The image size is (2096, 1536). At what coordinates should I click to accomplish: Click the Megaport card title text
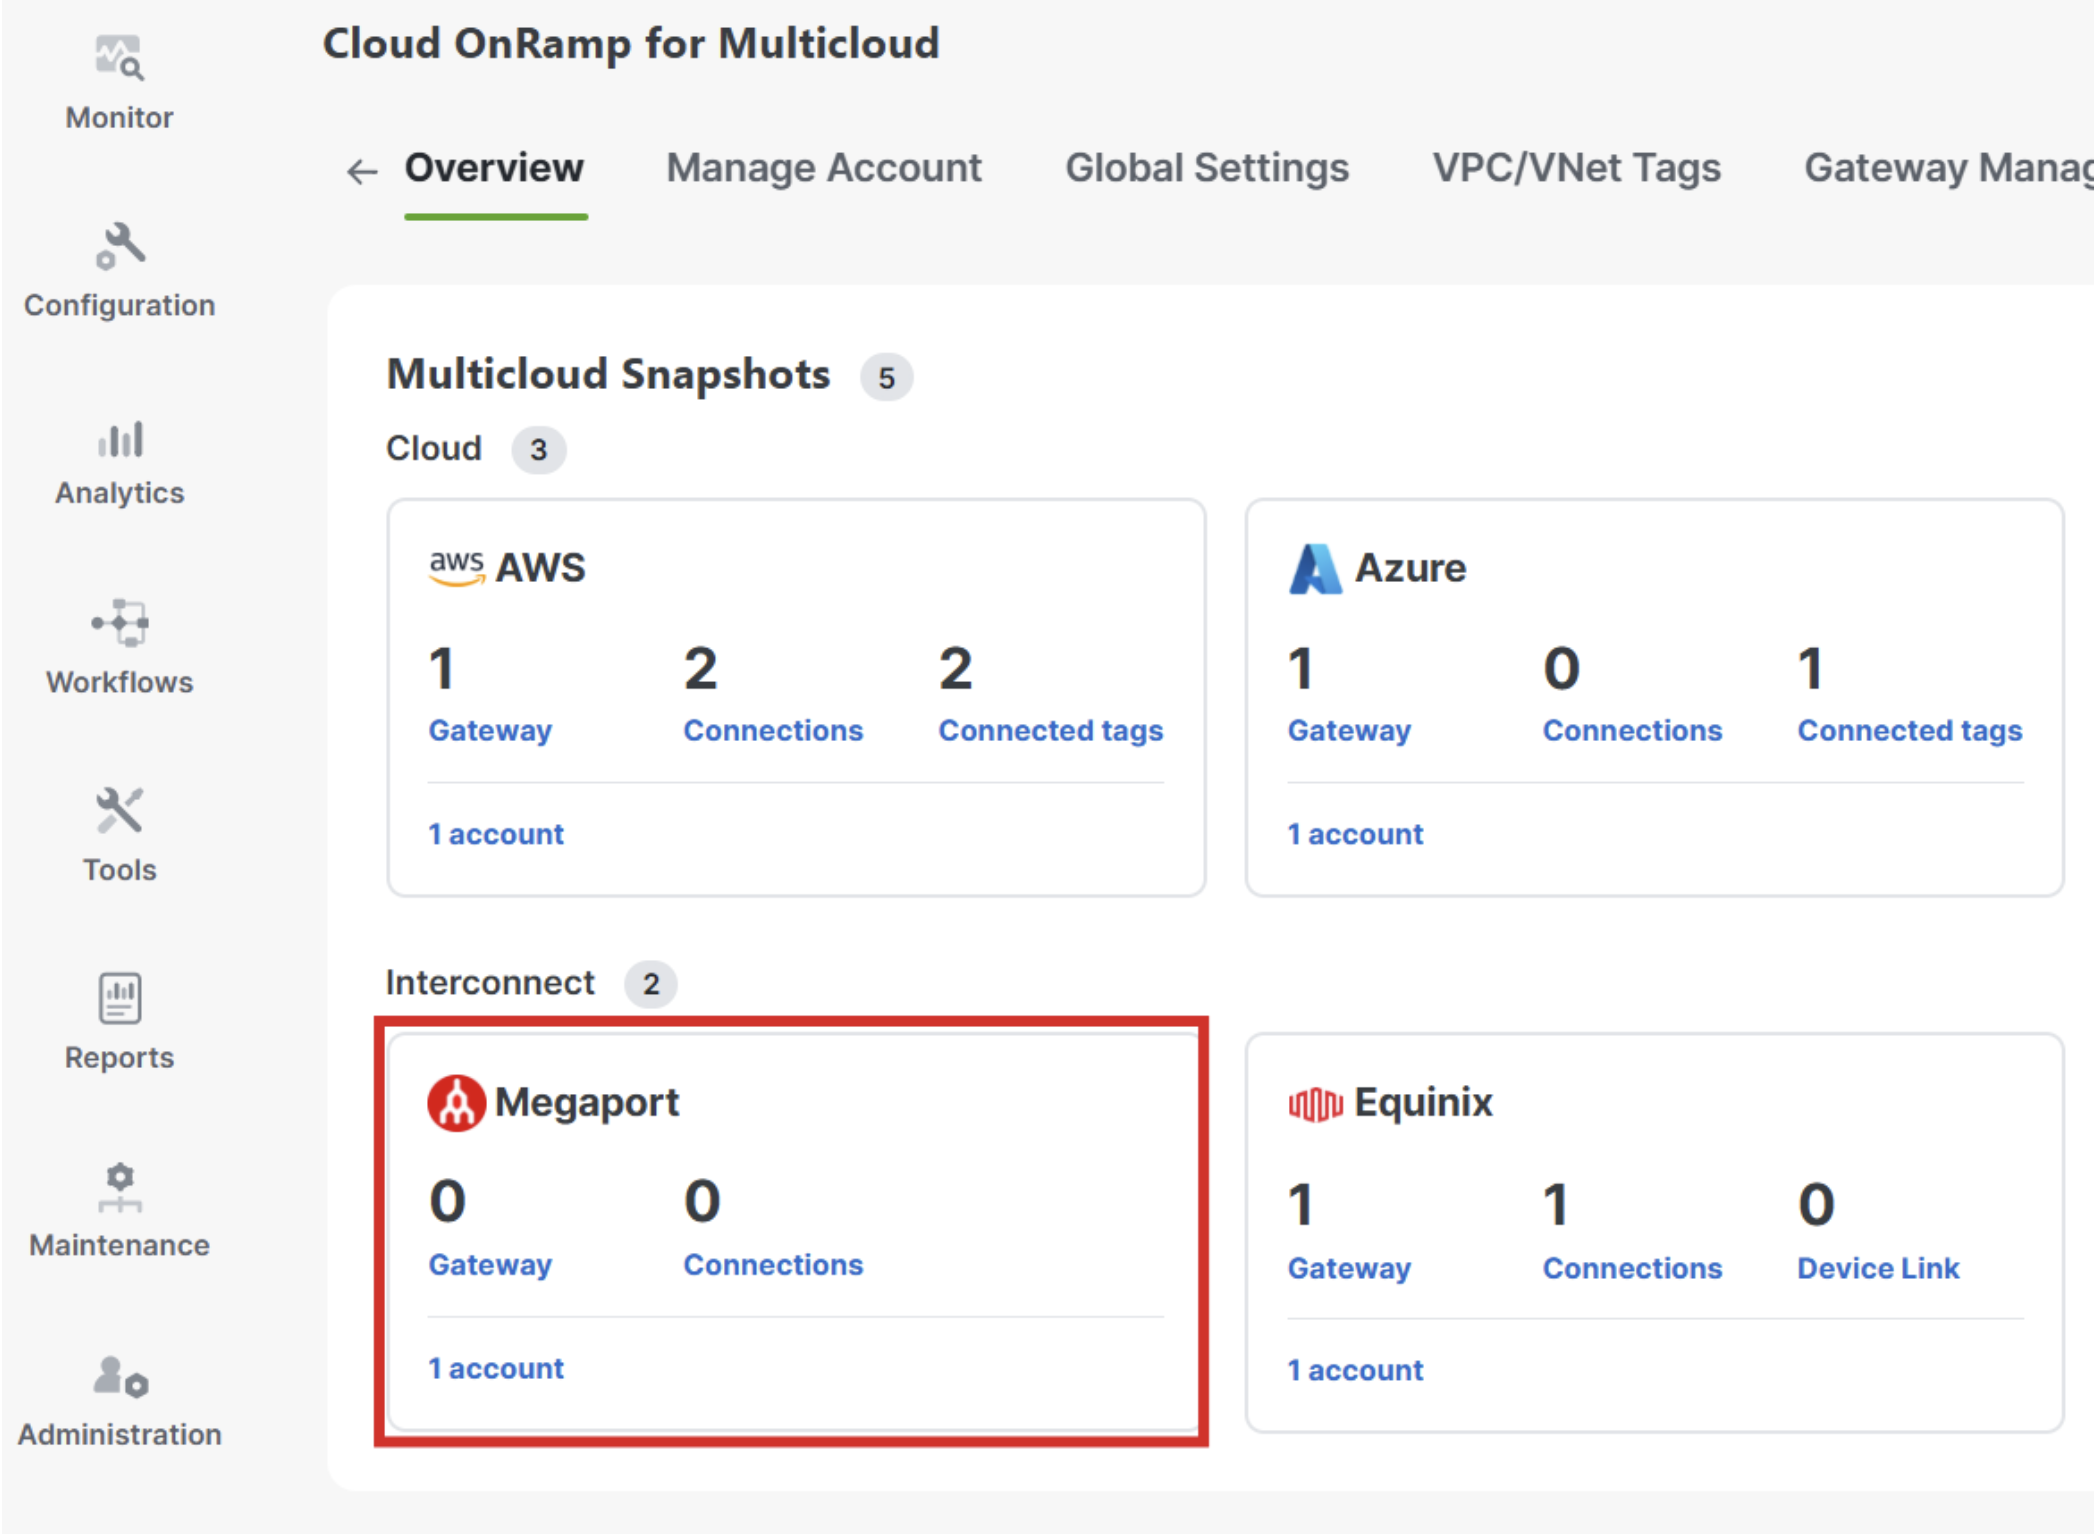[x=587, y=1102]
